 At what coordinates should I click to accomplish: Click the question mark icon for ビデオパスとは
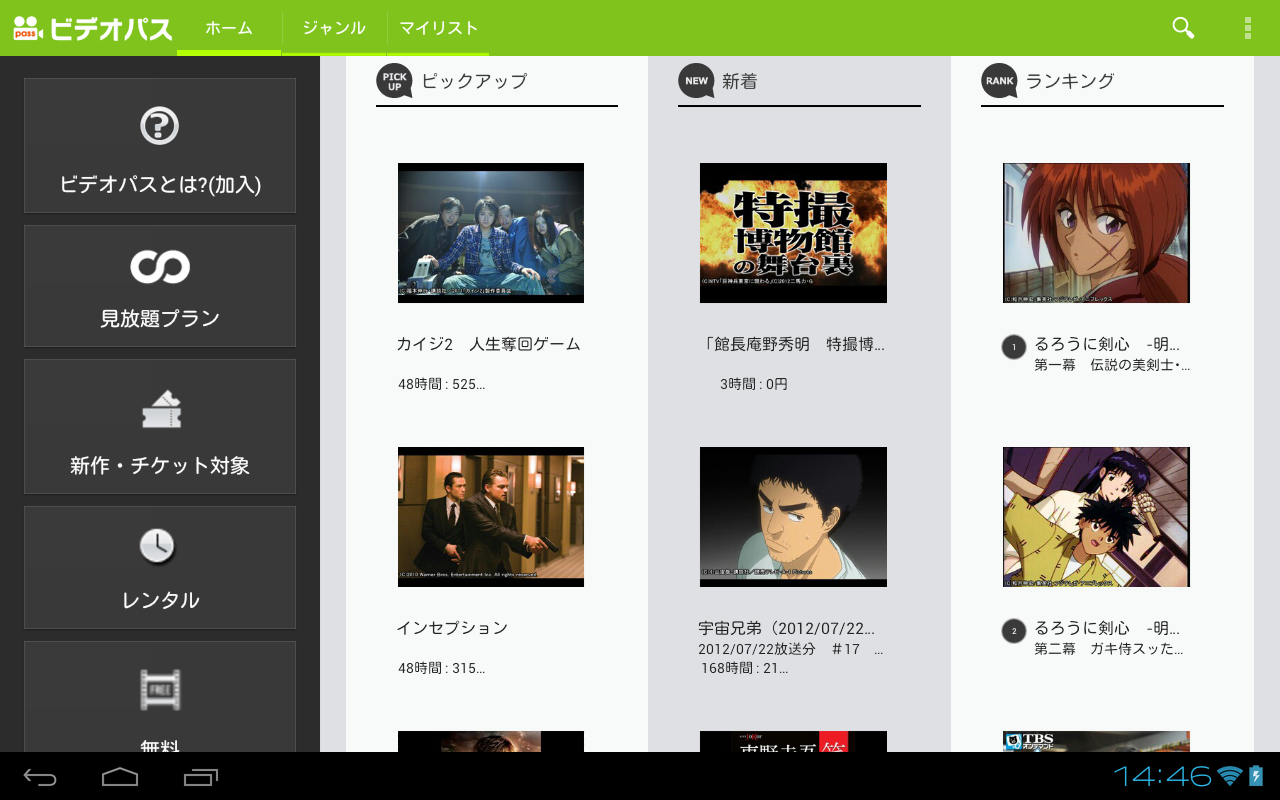click(160, 126)
